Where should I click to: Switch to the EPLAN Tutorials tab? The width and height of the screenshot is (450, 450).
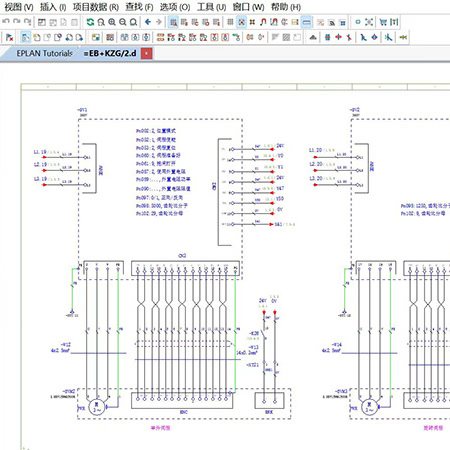pyautogui.click(x=44, y=53)
